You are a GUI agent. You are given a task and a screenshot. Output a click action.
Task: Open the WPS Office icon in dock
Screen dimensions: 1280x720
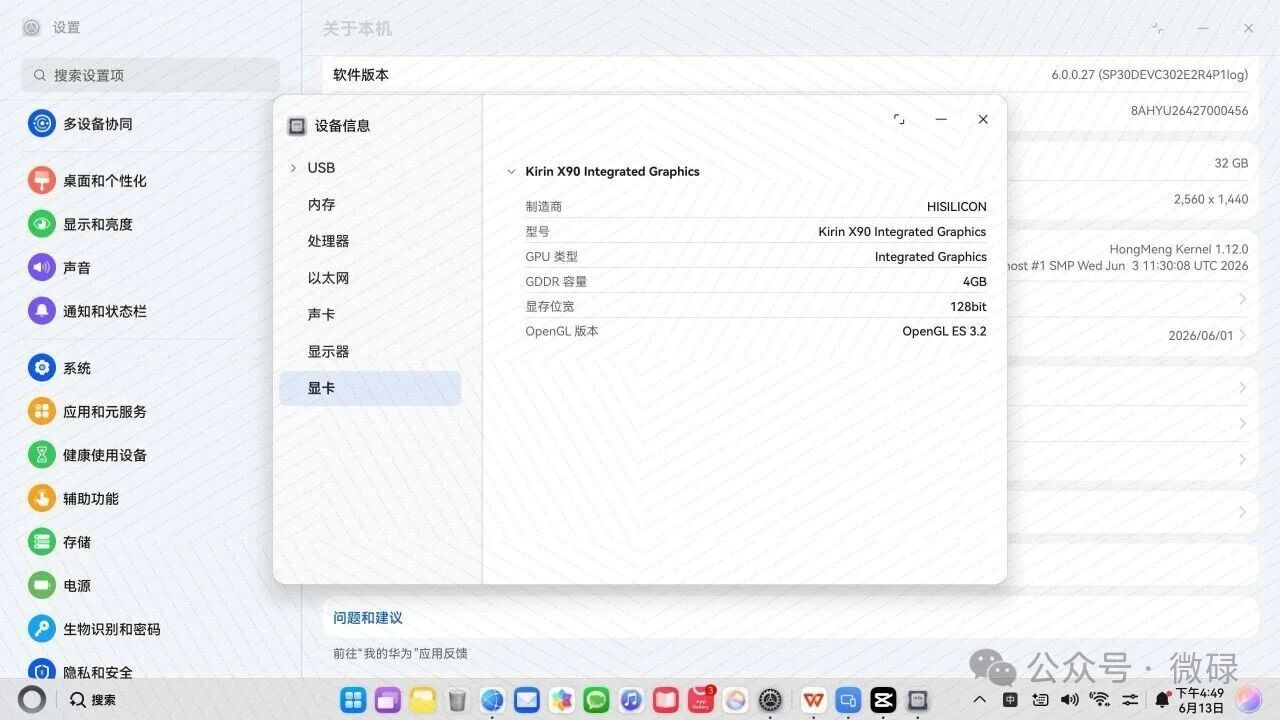[x=814, y=700]
